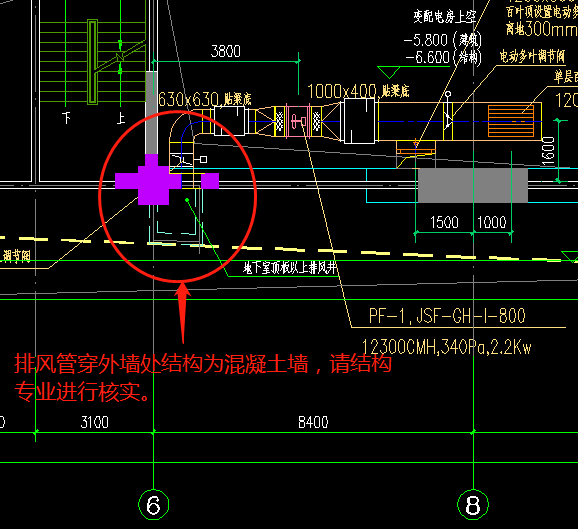
Task: Click the 12300CMH,340Pa,2.2Kw specification text
Action: click(x=446, y=347)
